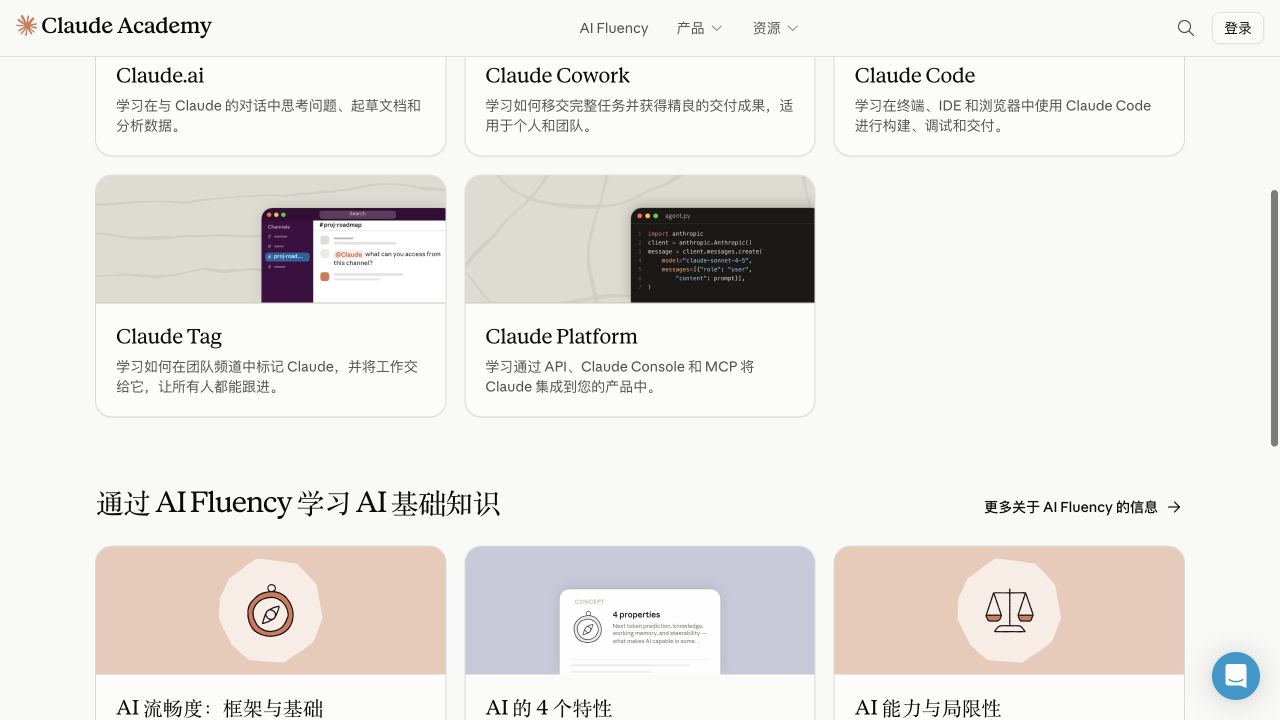Screen dimensions: 1280x720
Task: Open the AI 的 4 个特性 title
Action: (548, 708)
